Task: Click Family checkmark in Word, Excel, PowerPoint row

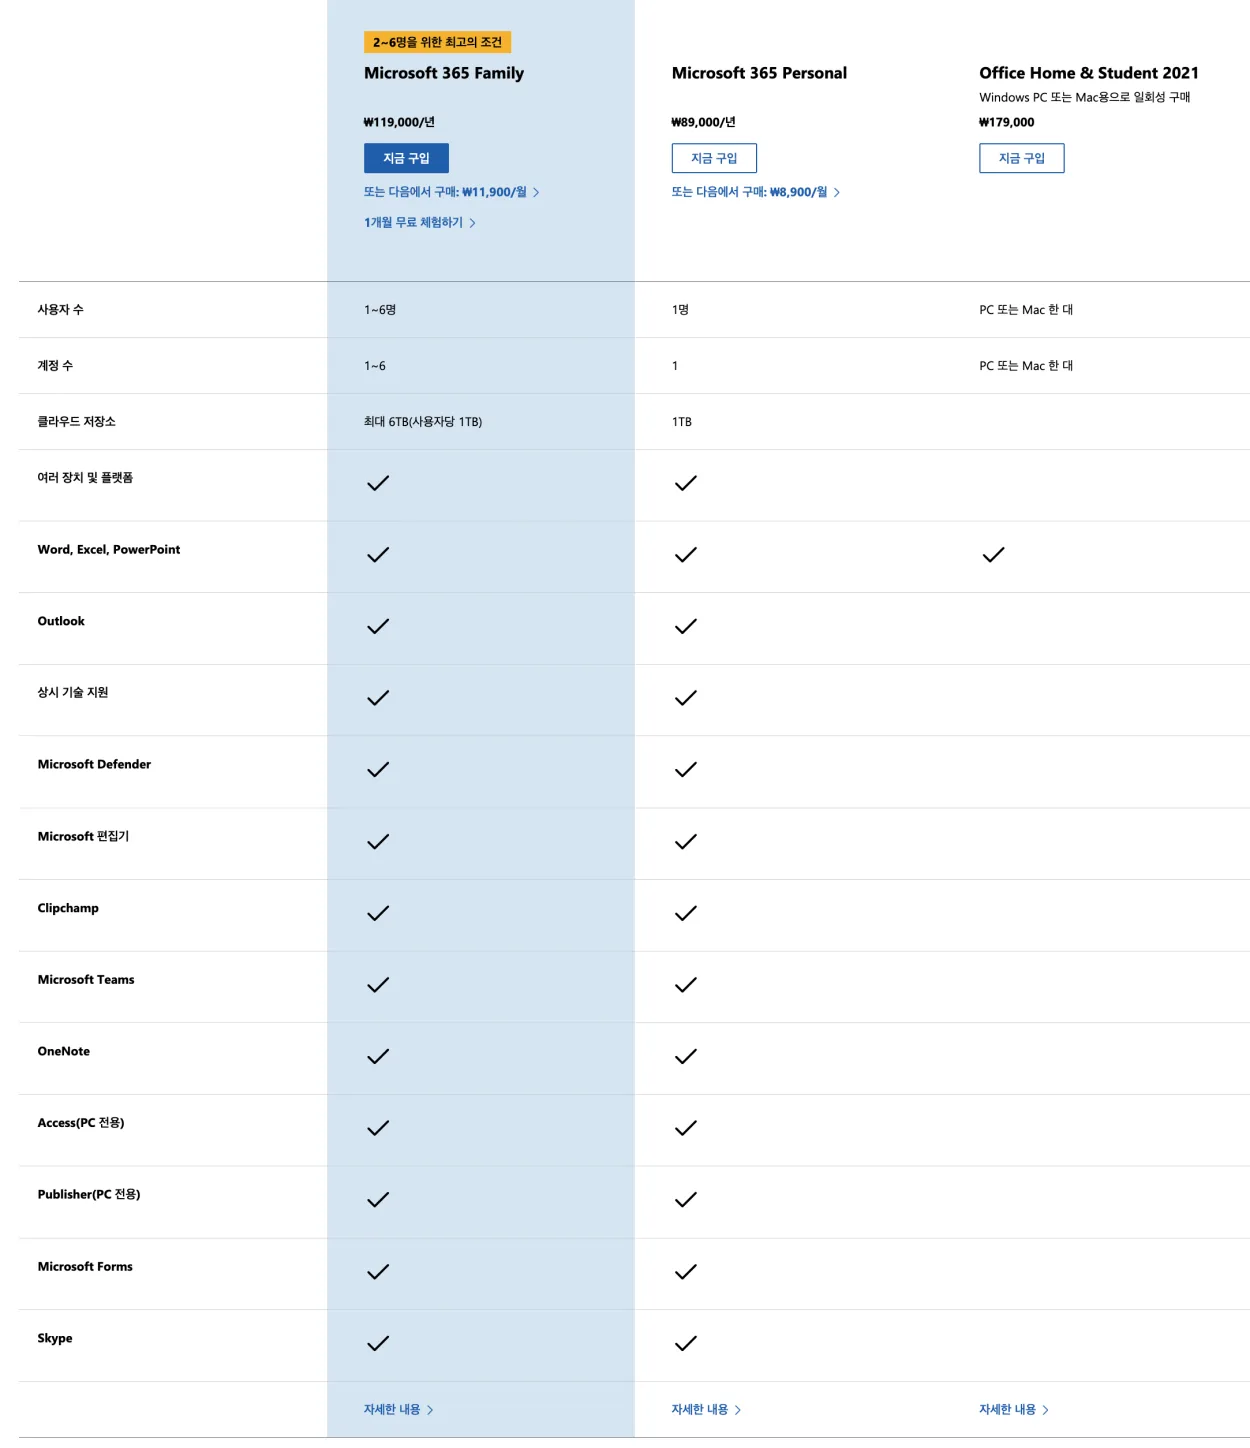Action: click(x=378, y=555)
